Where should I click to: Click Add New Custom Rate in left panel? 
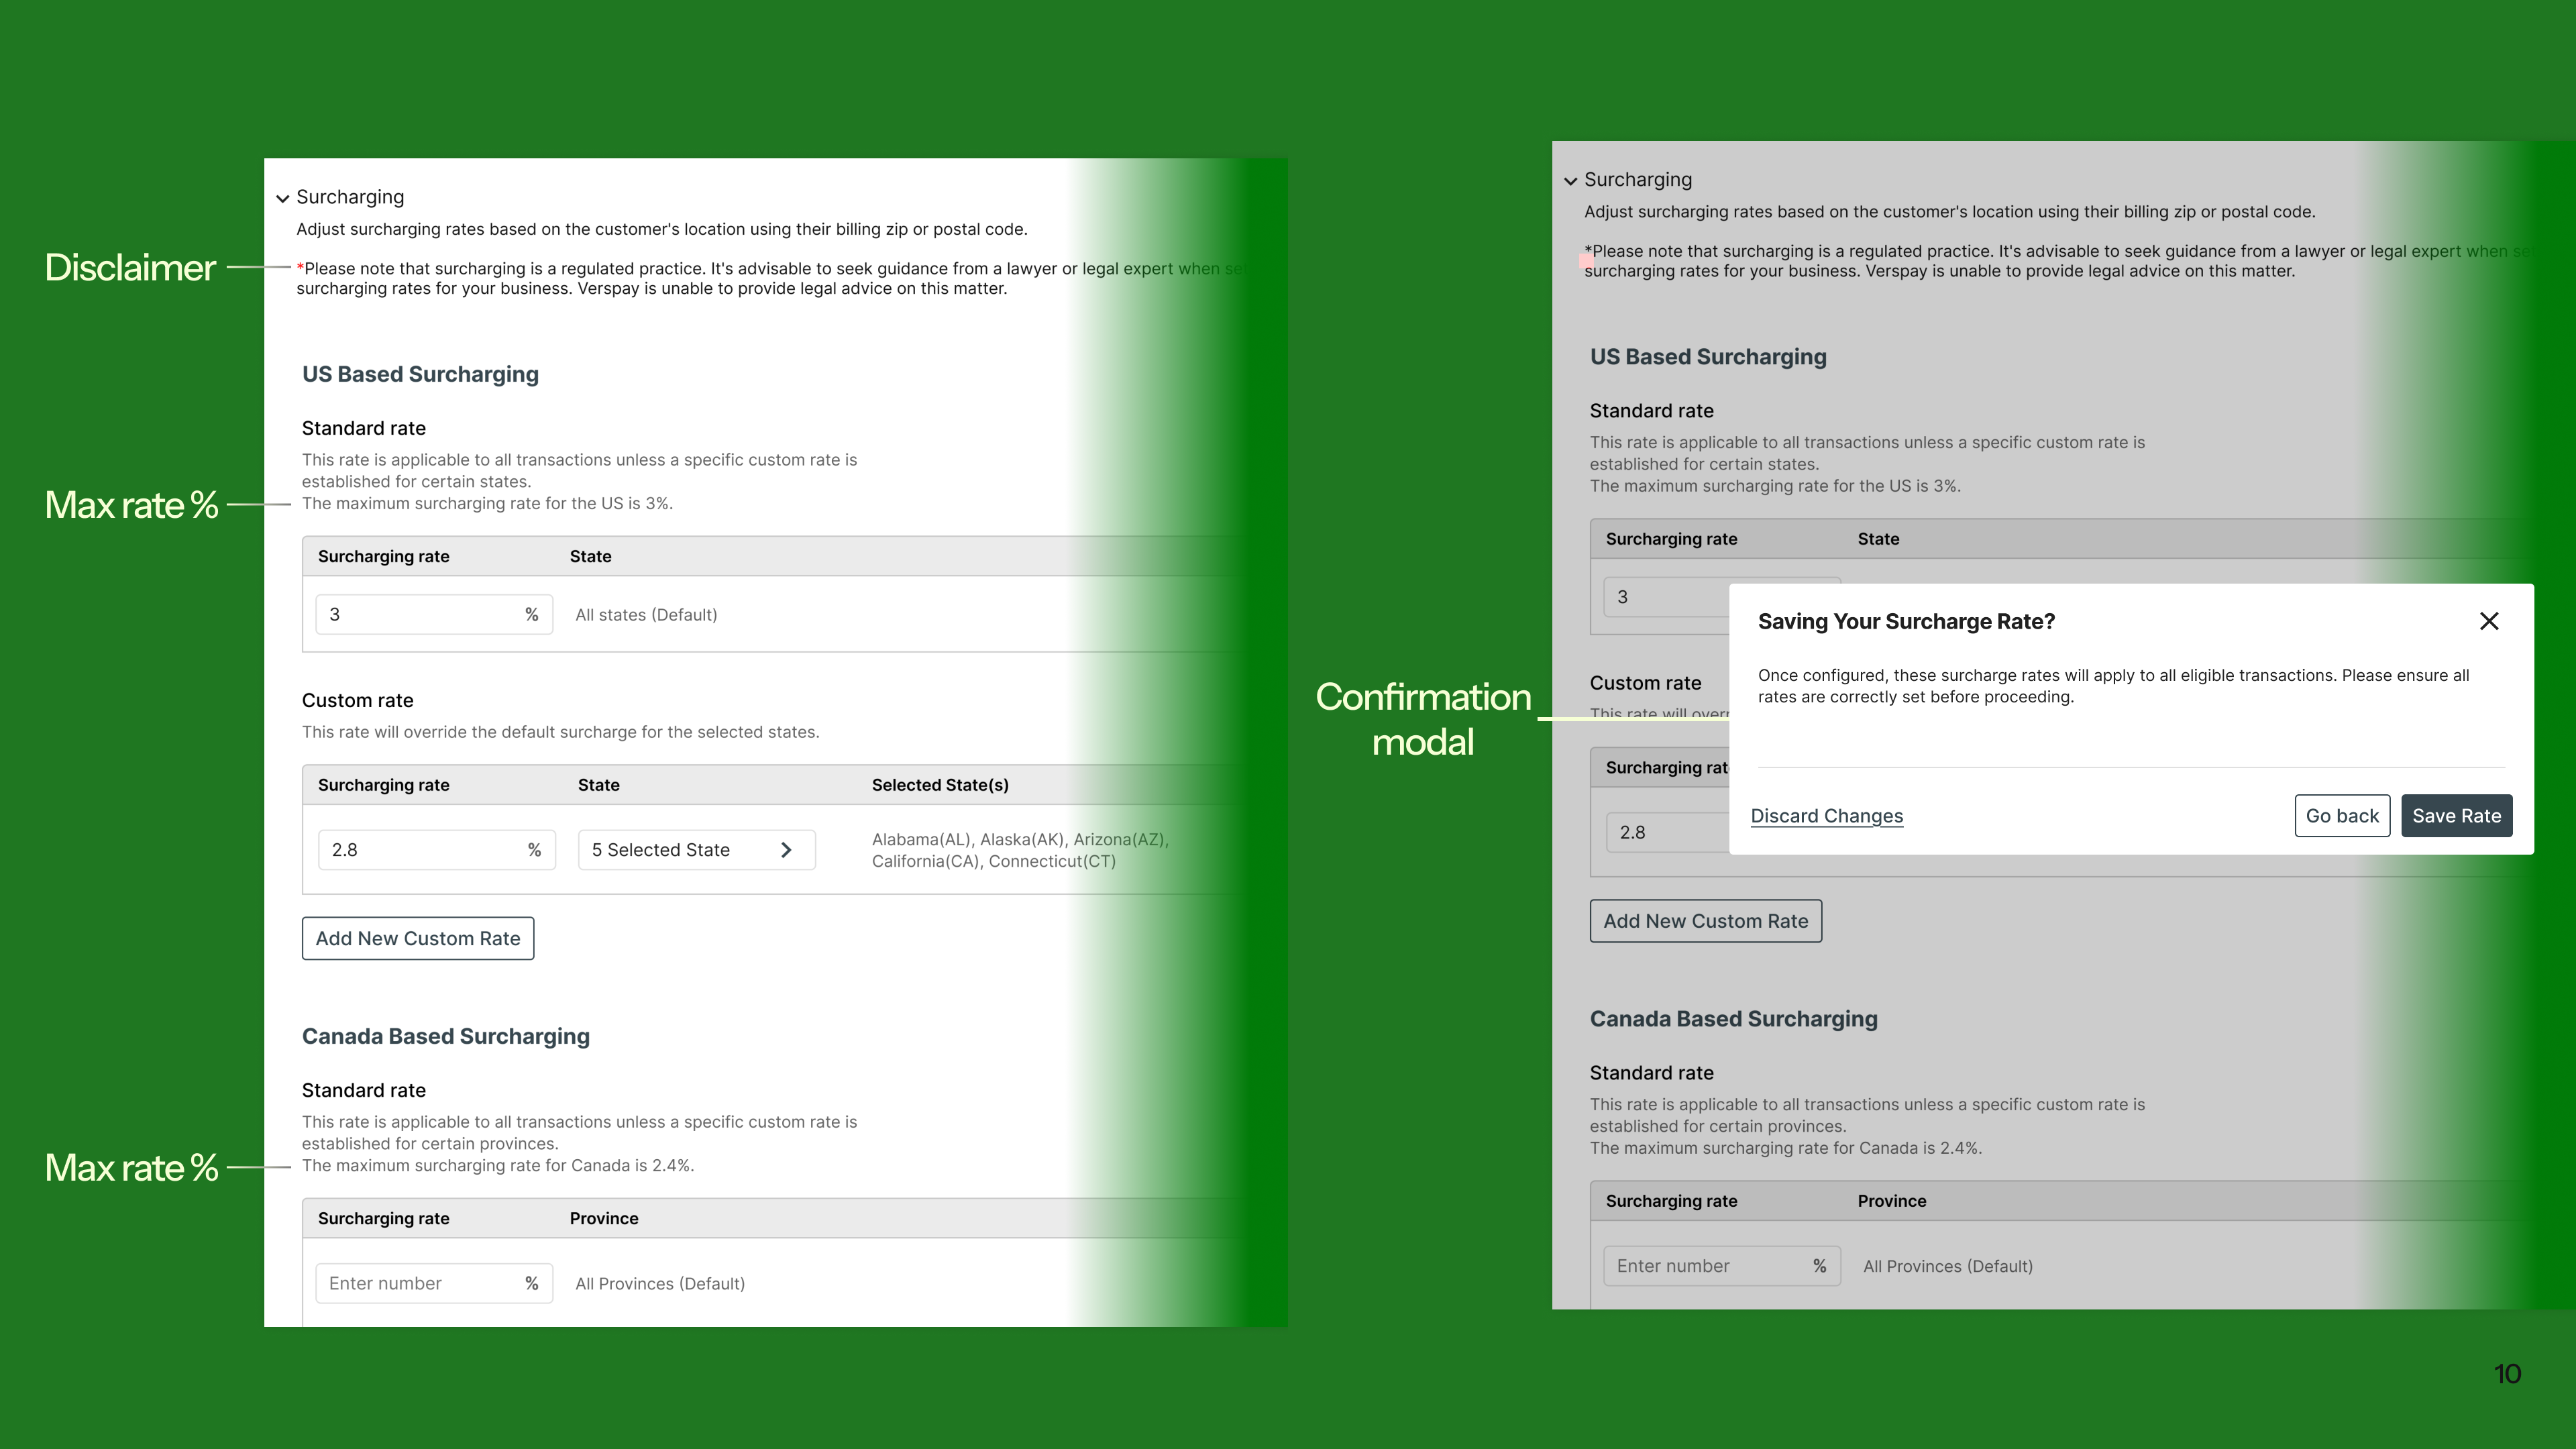coord(418,938)
